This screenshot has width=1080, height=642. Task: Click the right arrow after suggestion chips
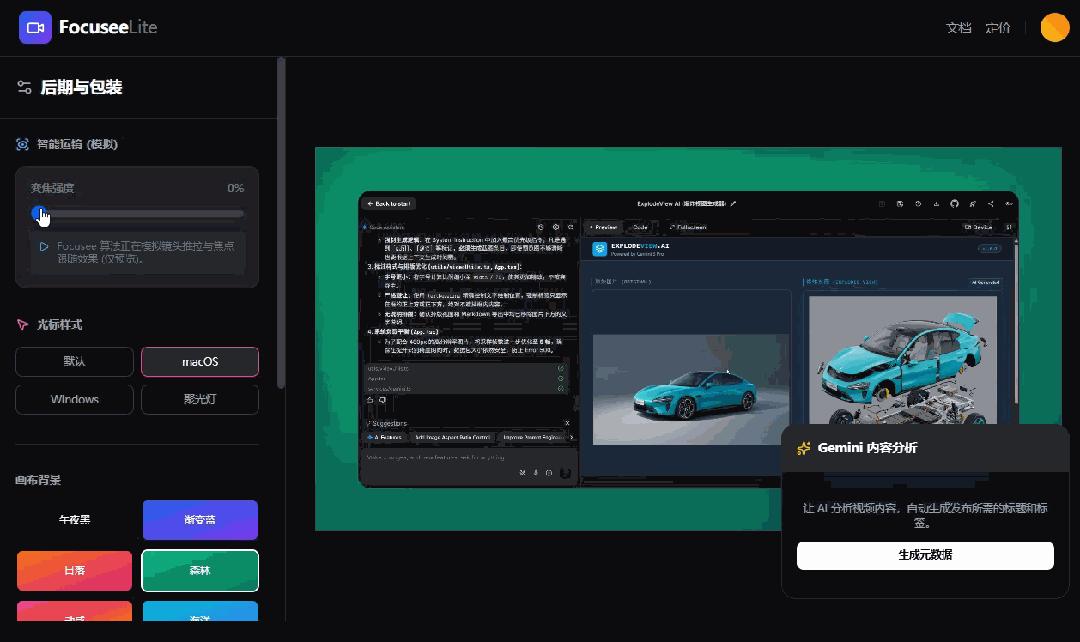click(571, 437)
